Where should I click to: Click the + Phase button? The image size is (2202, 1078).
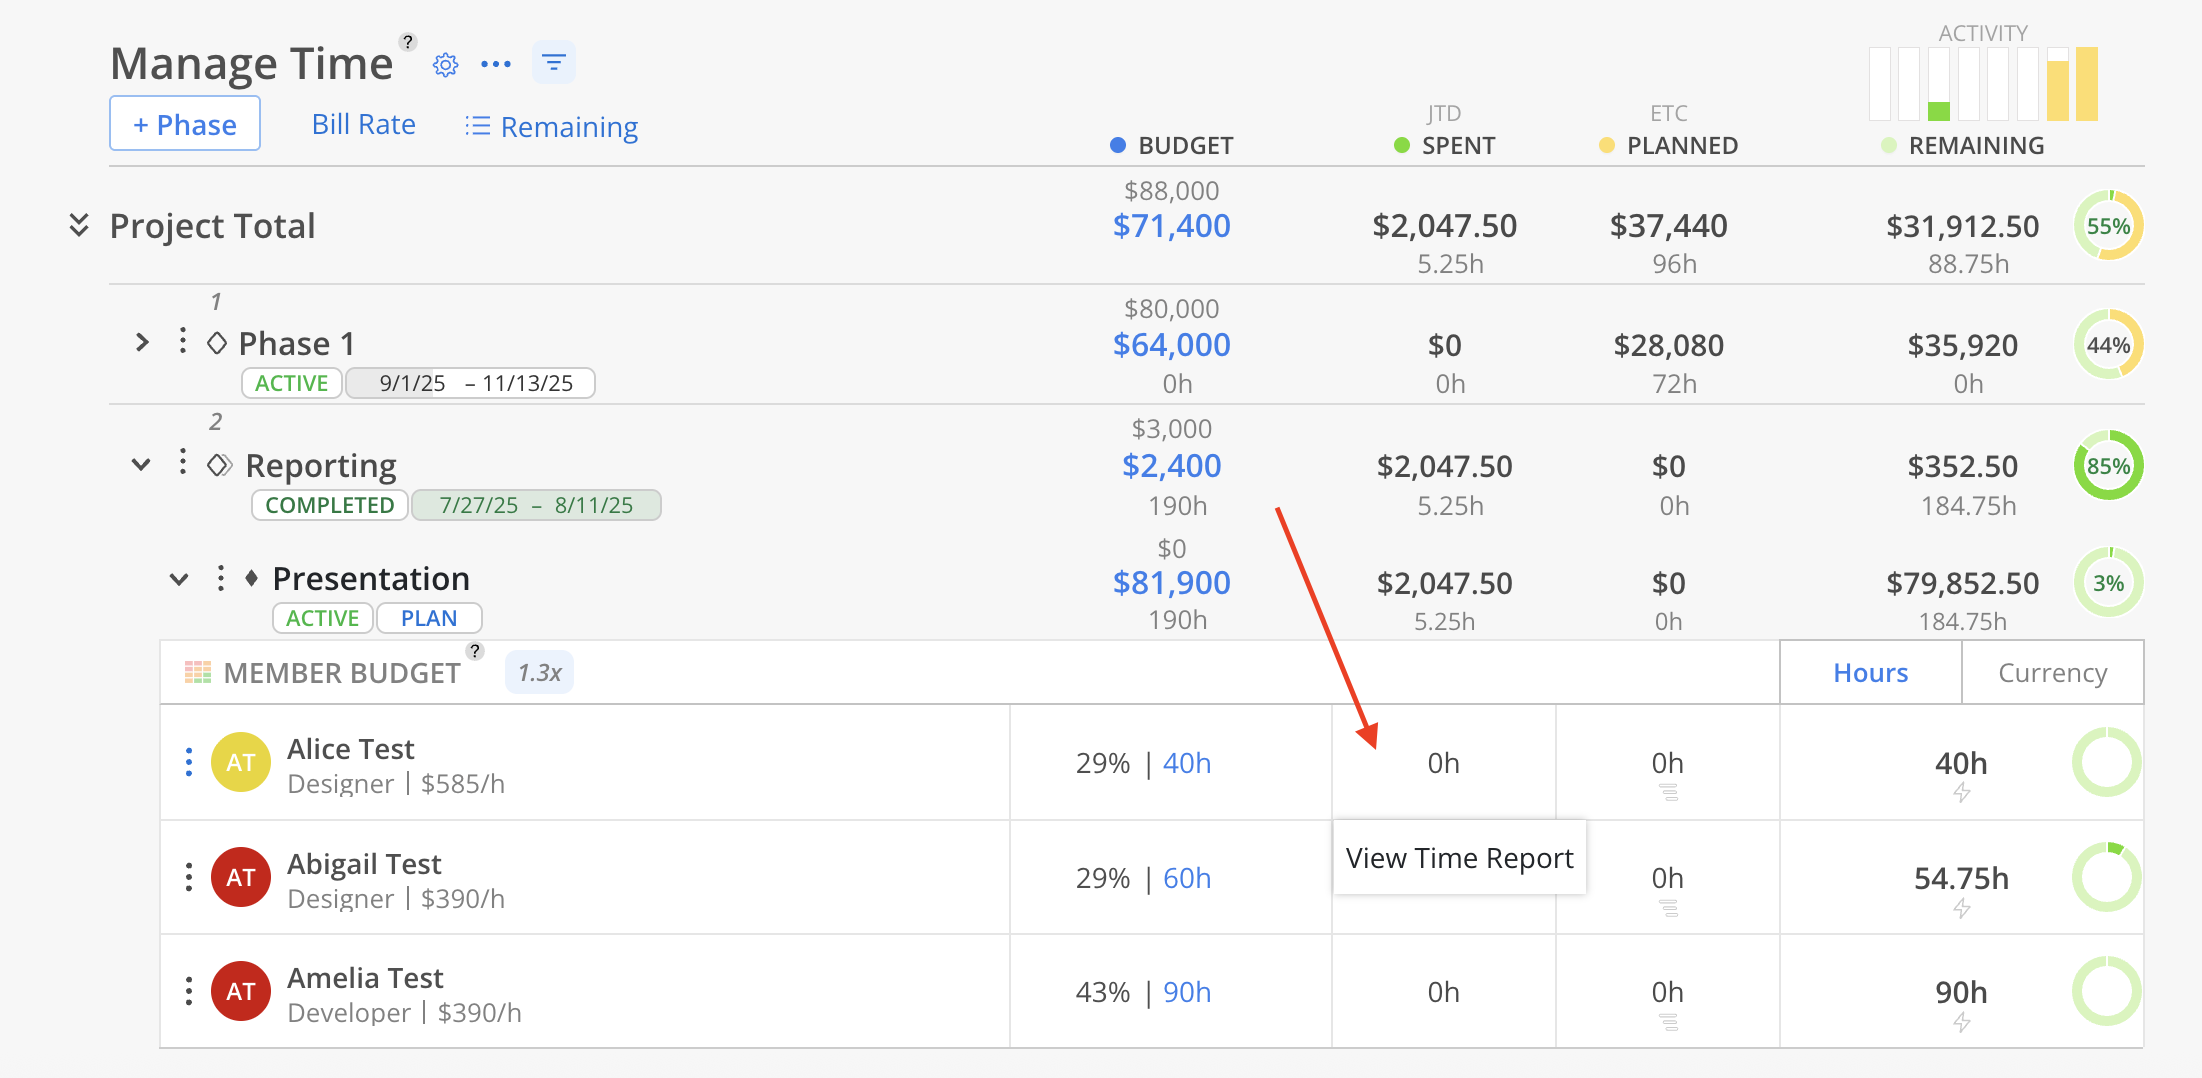point(185,124)
